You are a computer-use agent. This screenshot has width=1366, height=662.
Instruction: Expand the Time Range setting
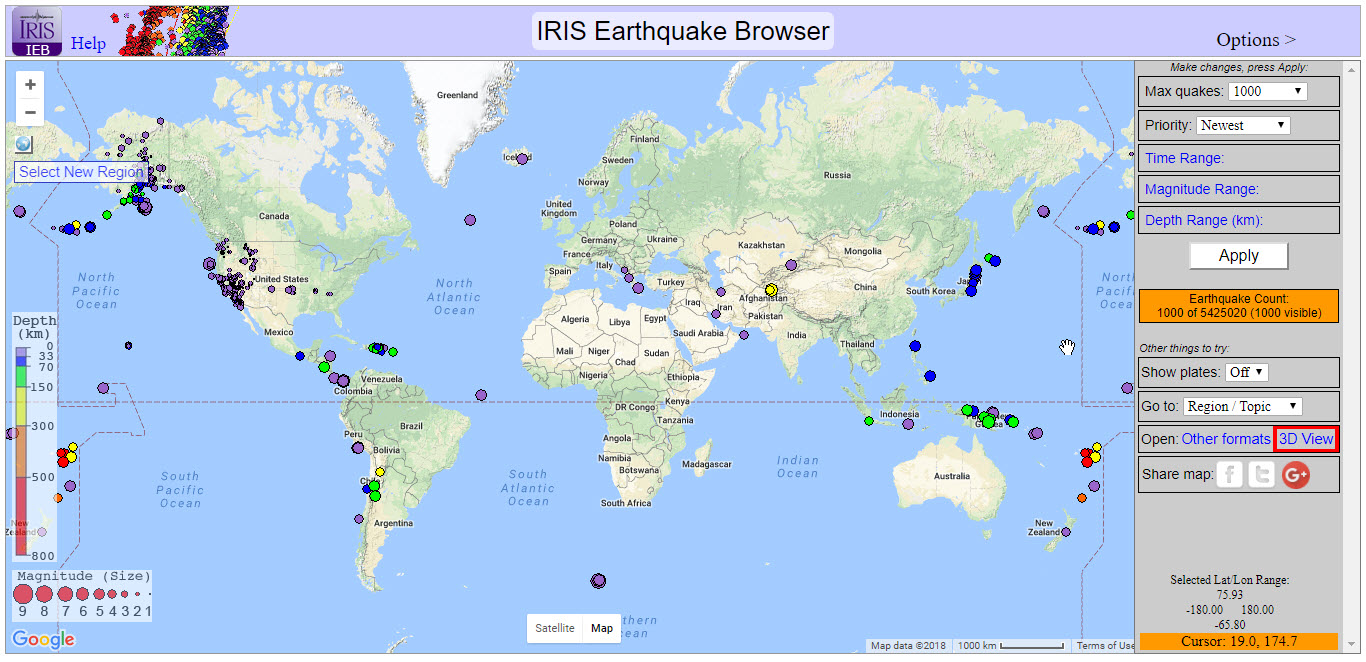[x=1184, y=158]
